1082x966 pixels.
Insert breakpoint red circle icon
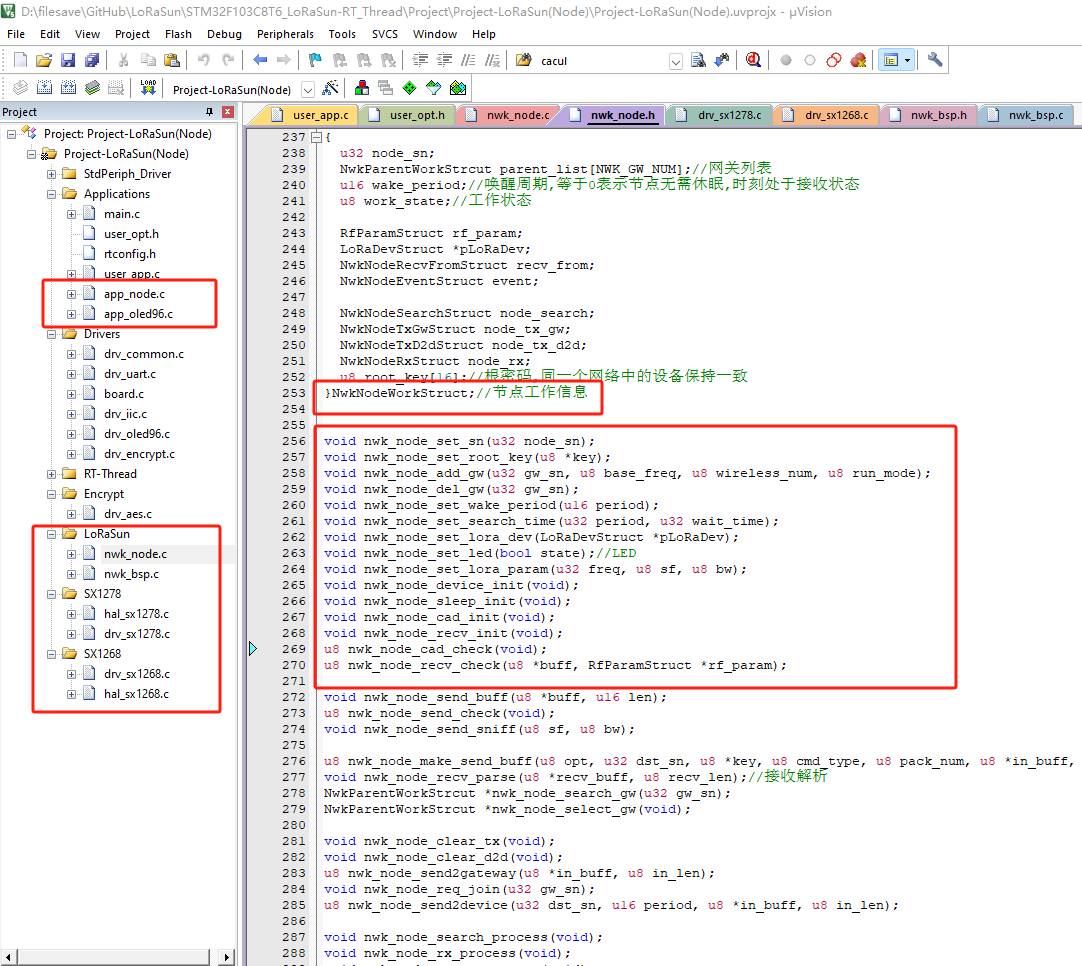(x=785, y=60)
